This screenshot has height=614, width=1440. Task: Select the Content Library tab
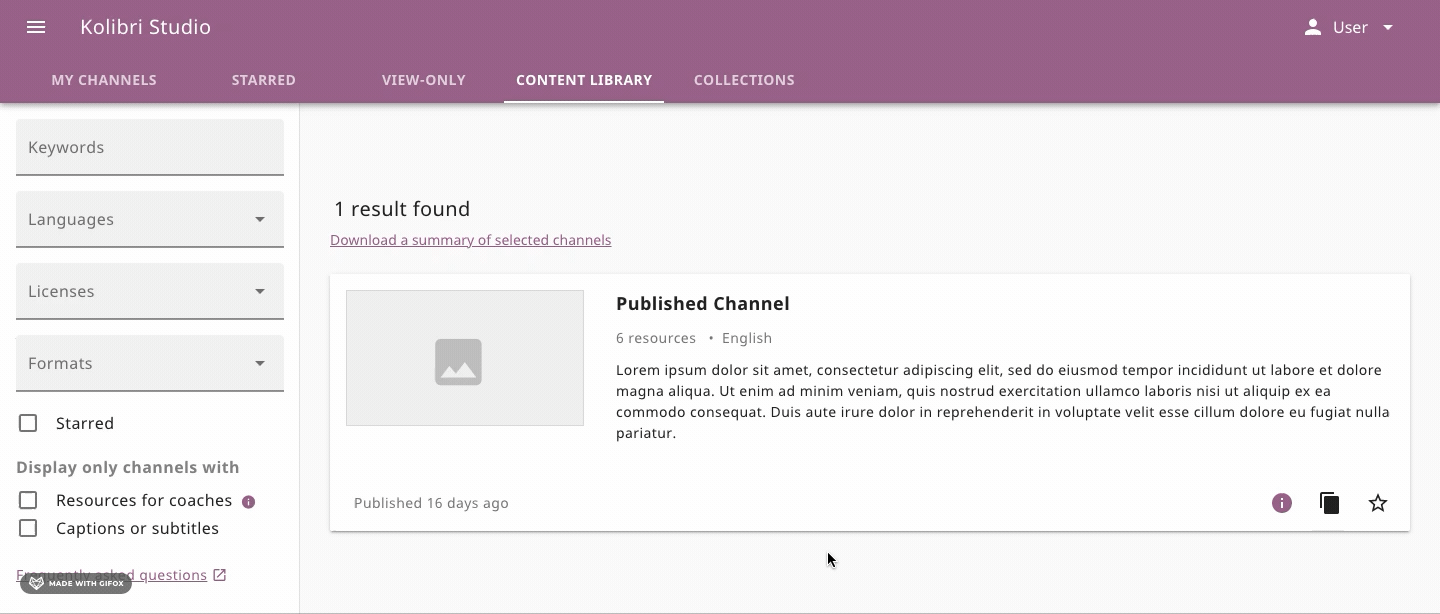584,80
